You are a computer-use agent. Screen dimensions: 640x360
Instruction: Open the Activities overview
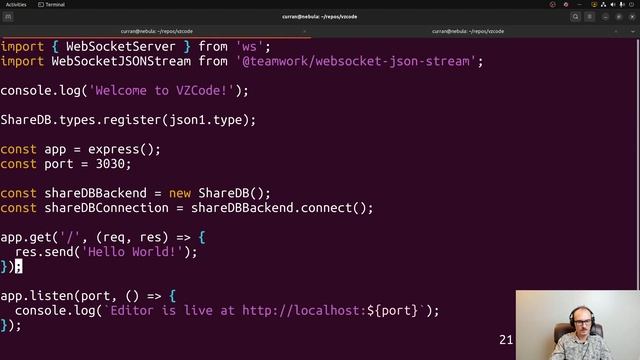point(16,4)
